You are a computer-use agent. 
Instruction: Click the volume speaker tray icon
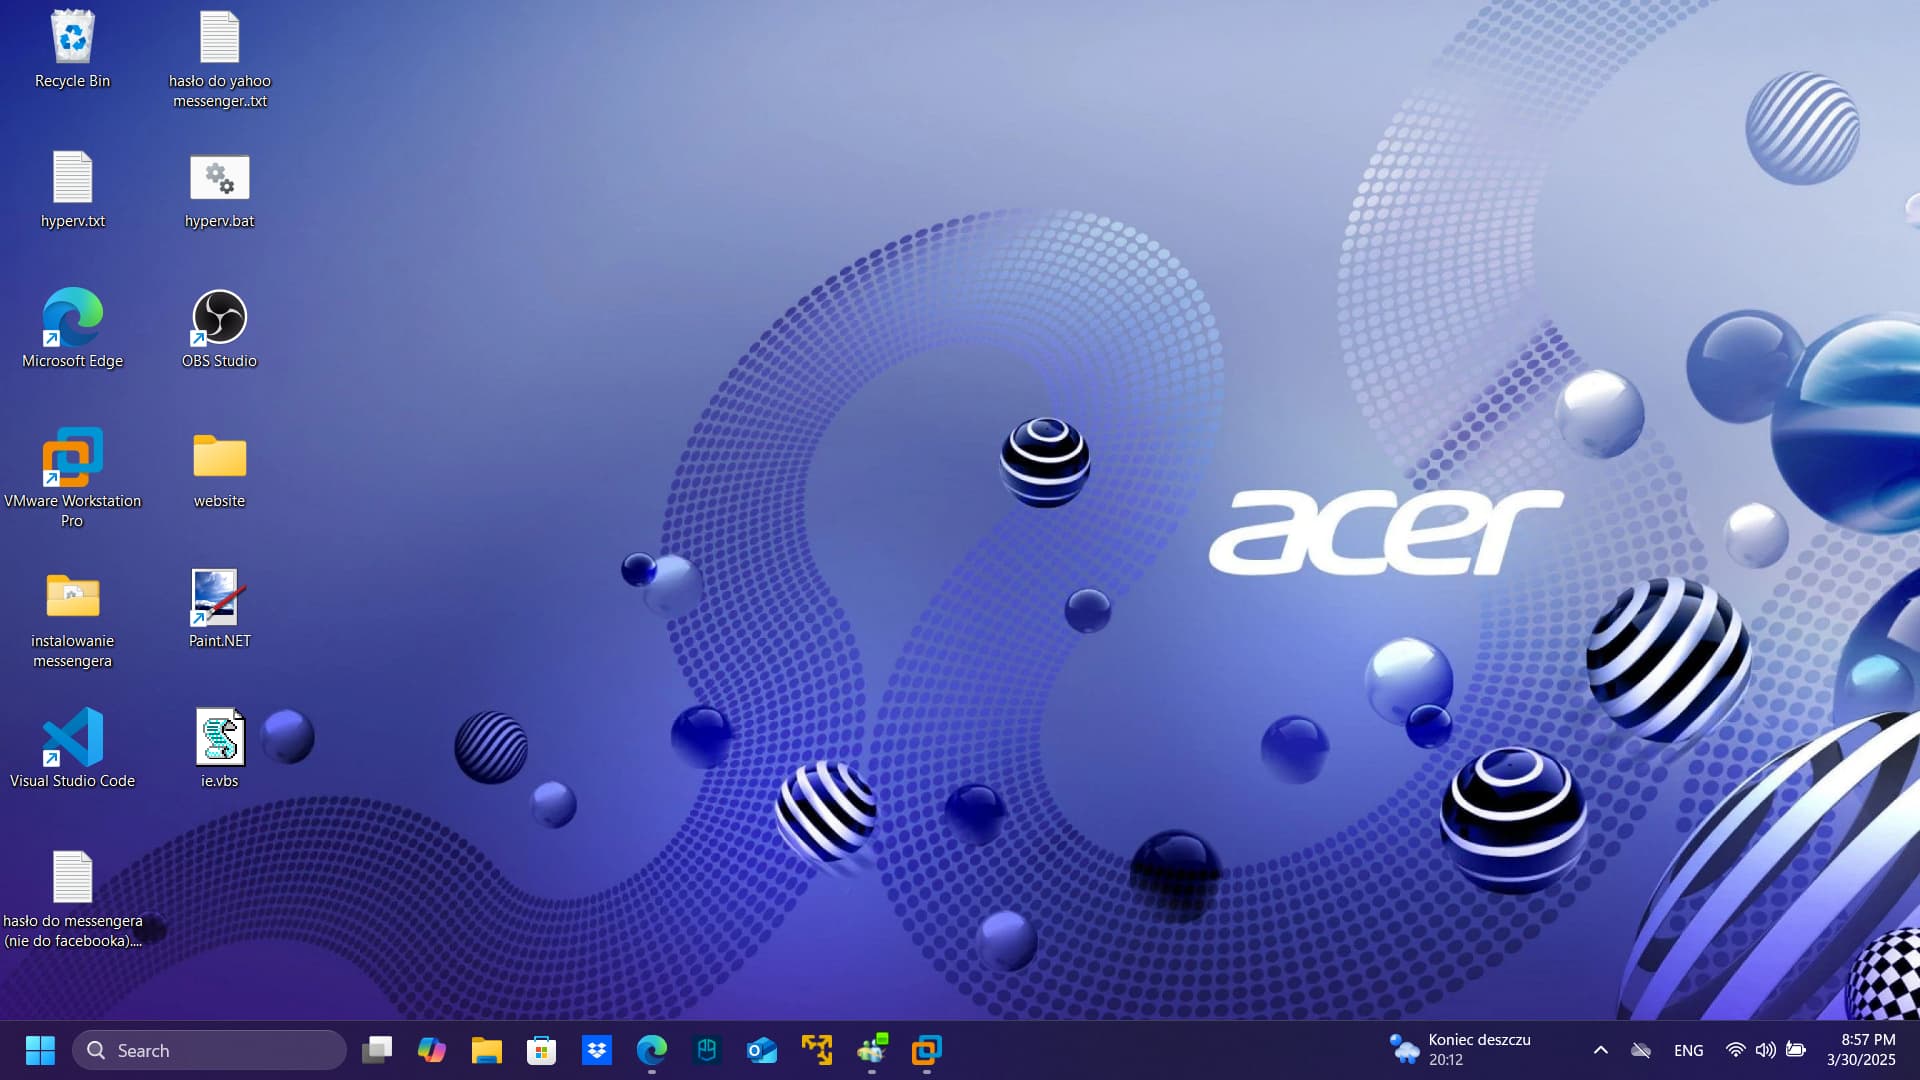coord(1765,1050)
